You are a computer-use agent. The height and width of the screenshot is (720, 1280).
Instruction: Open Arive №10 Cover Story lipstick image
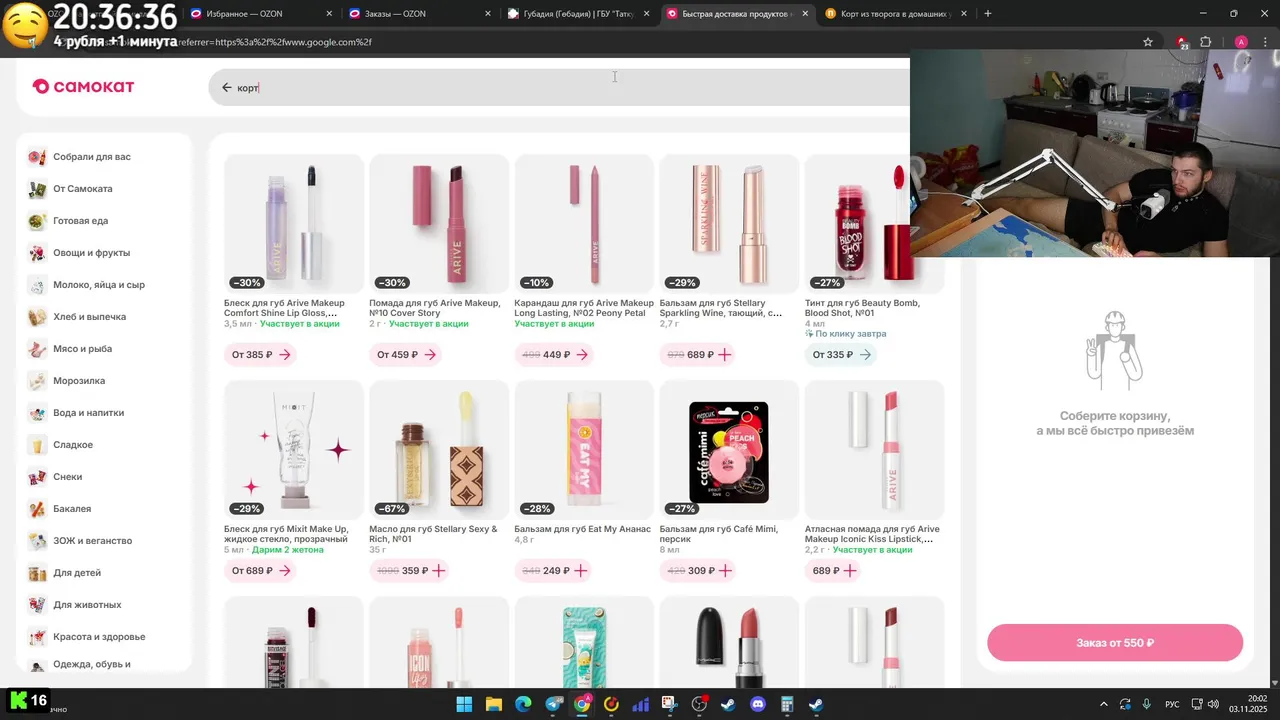(439, 224)
